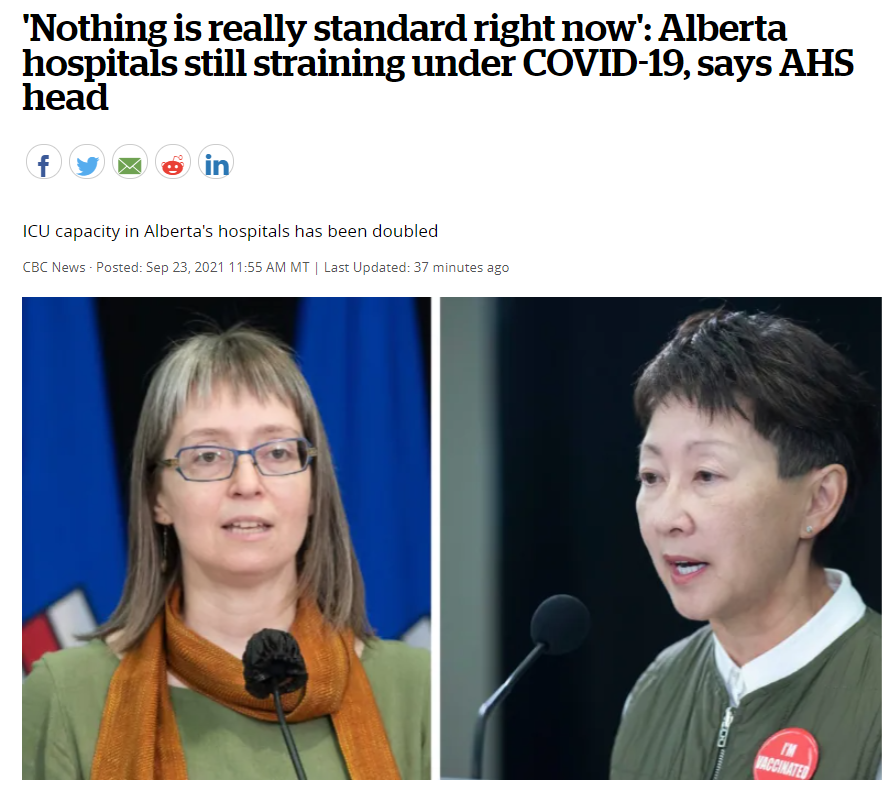Click the word 'hospitals' in the headline
The image size is (895, 786).
[100, 64]
